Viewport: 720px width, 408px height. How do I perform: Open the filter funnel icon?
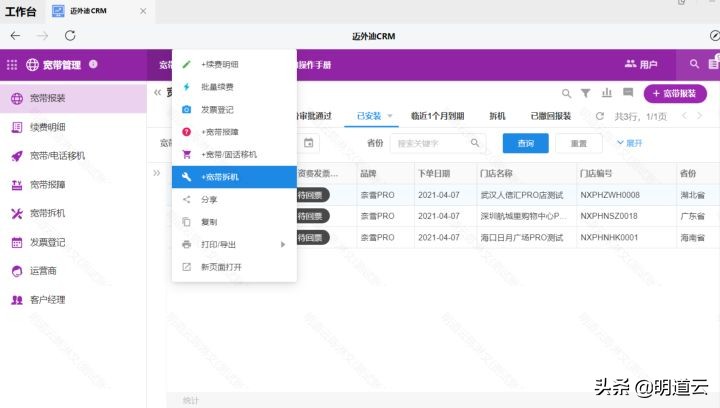pos(585,93)
